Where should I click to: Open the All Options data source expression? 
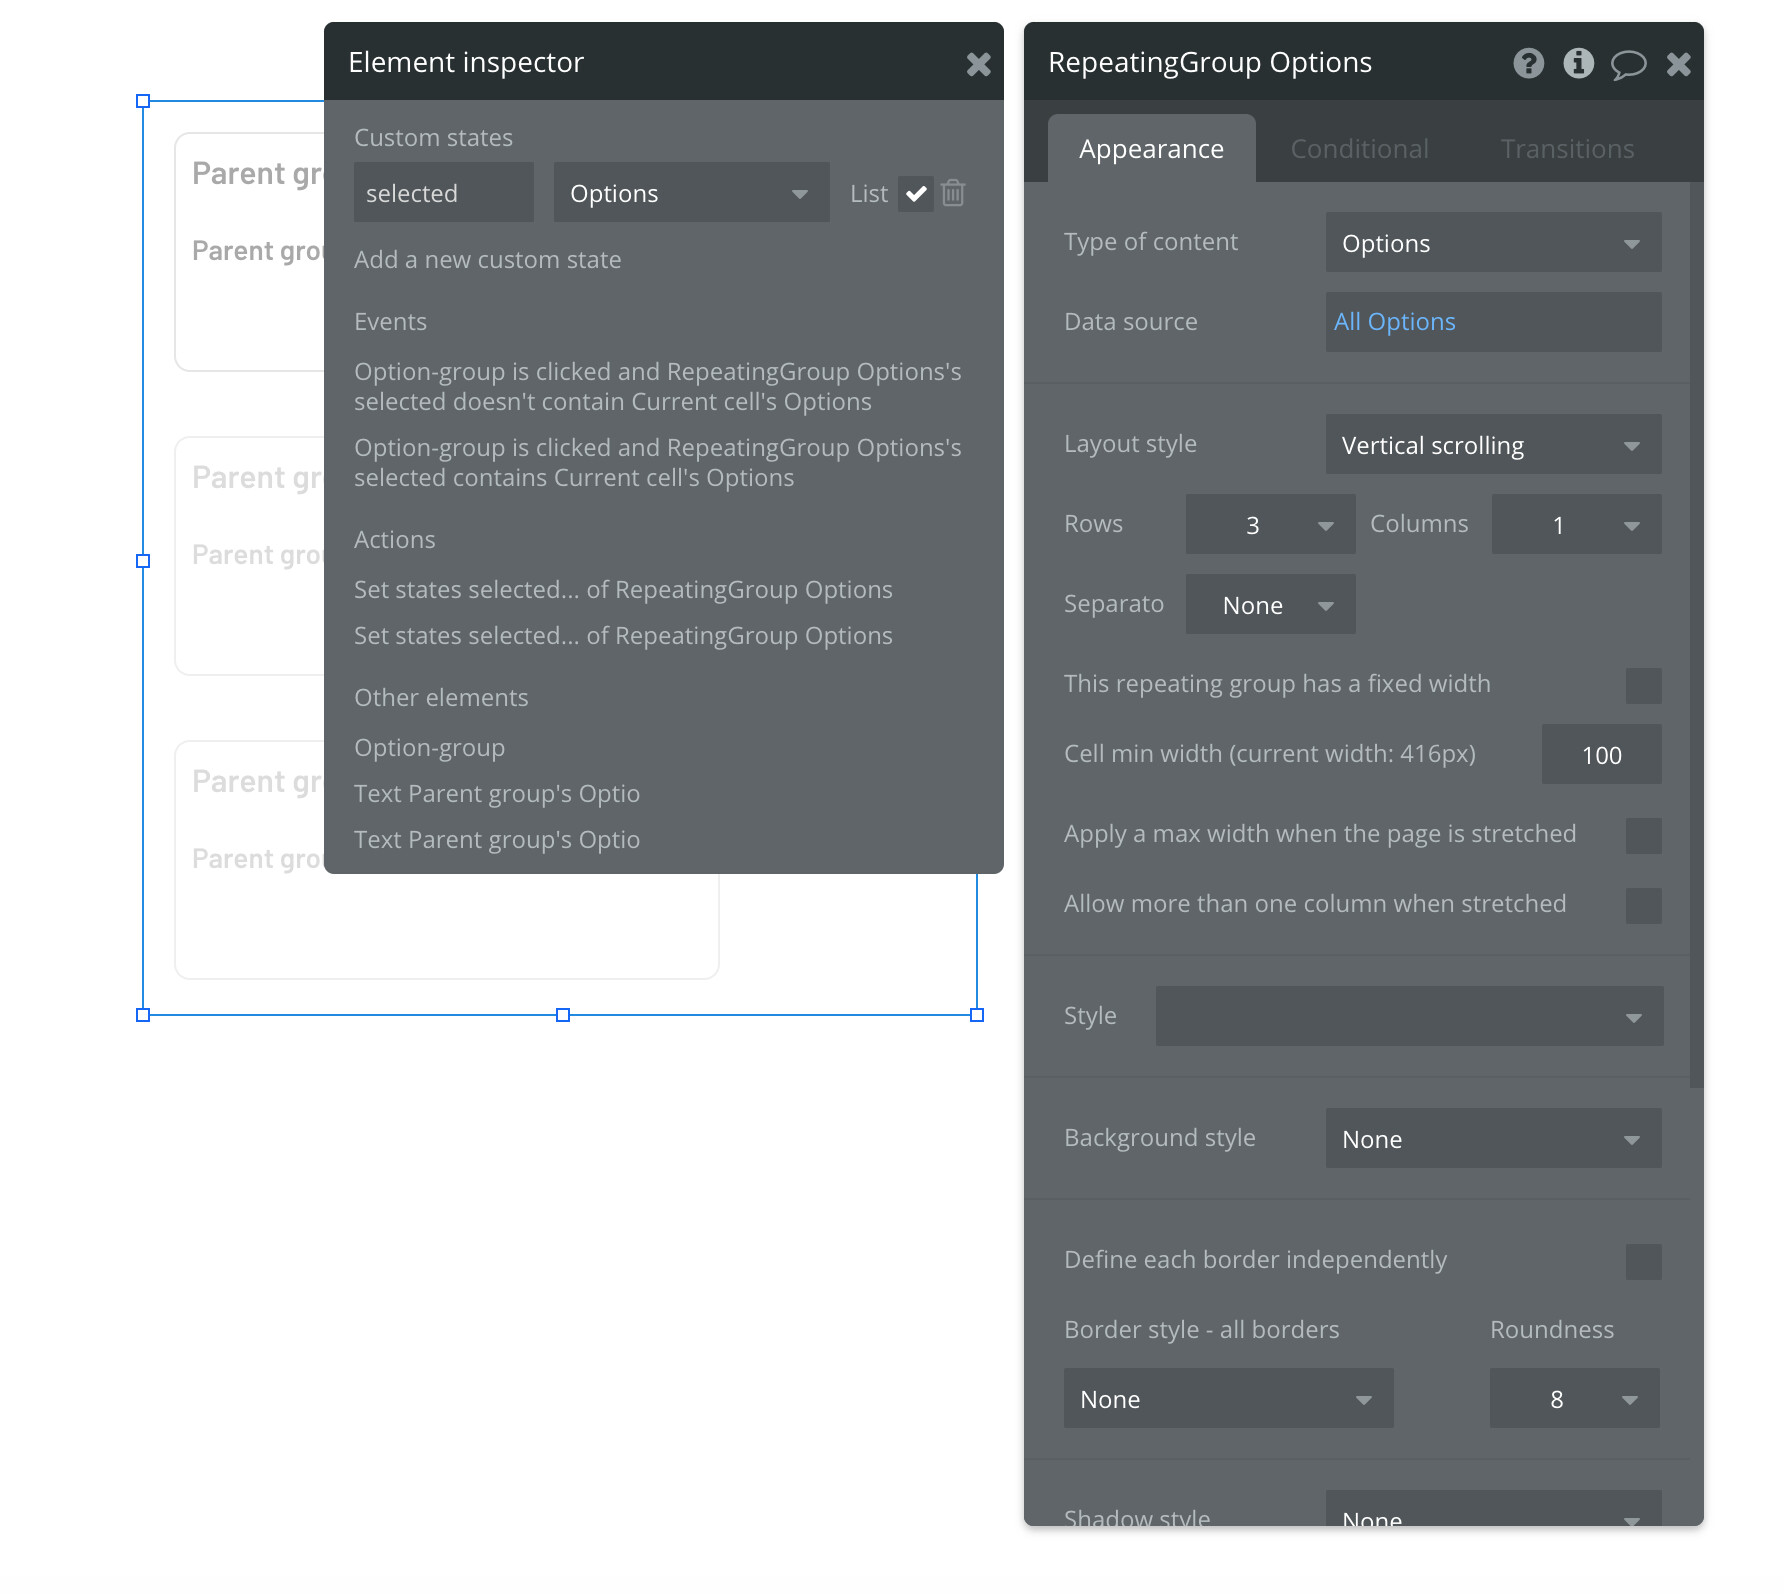[1493, 322]
